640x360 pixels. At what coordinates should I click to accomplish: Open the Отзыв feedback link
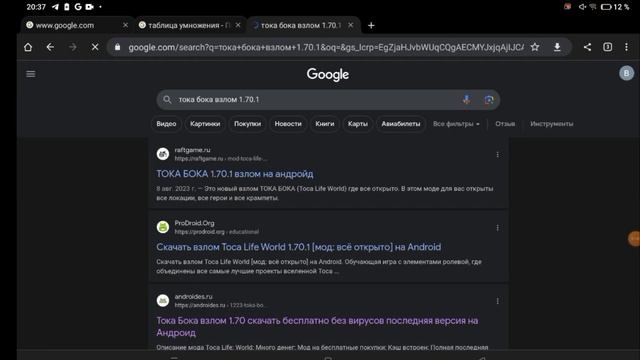point(505,124)
